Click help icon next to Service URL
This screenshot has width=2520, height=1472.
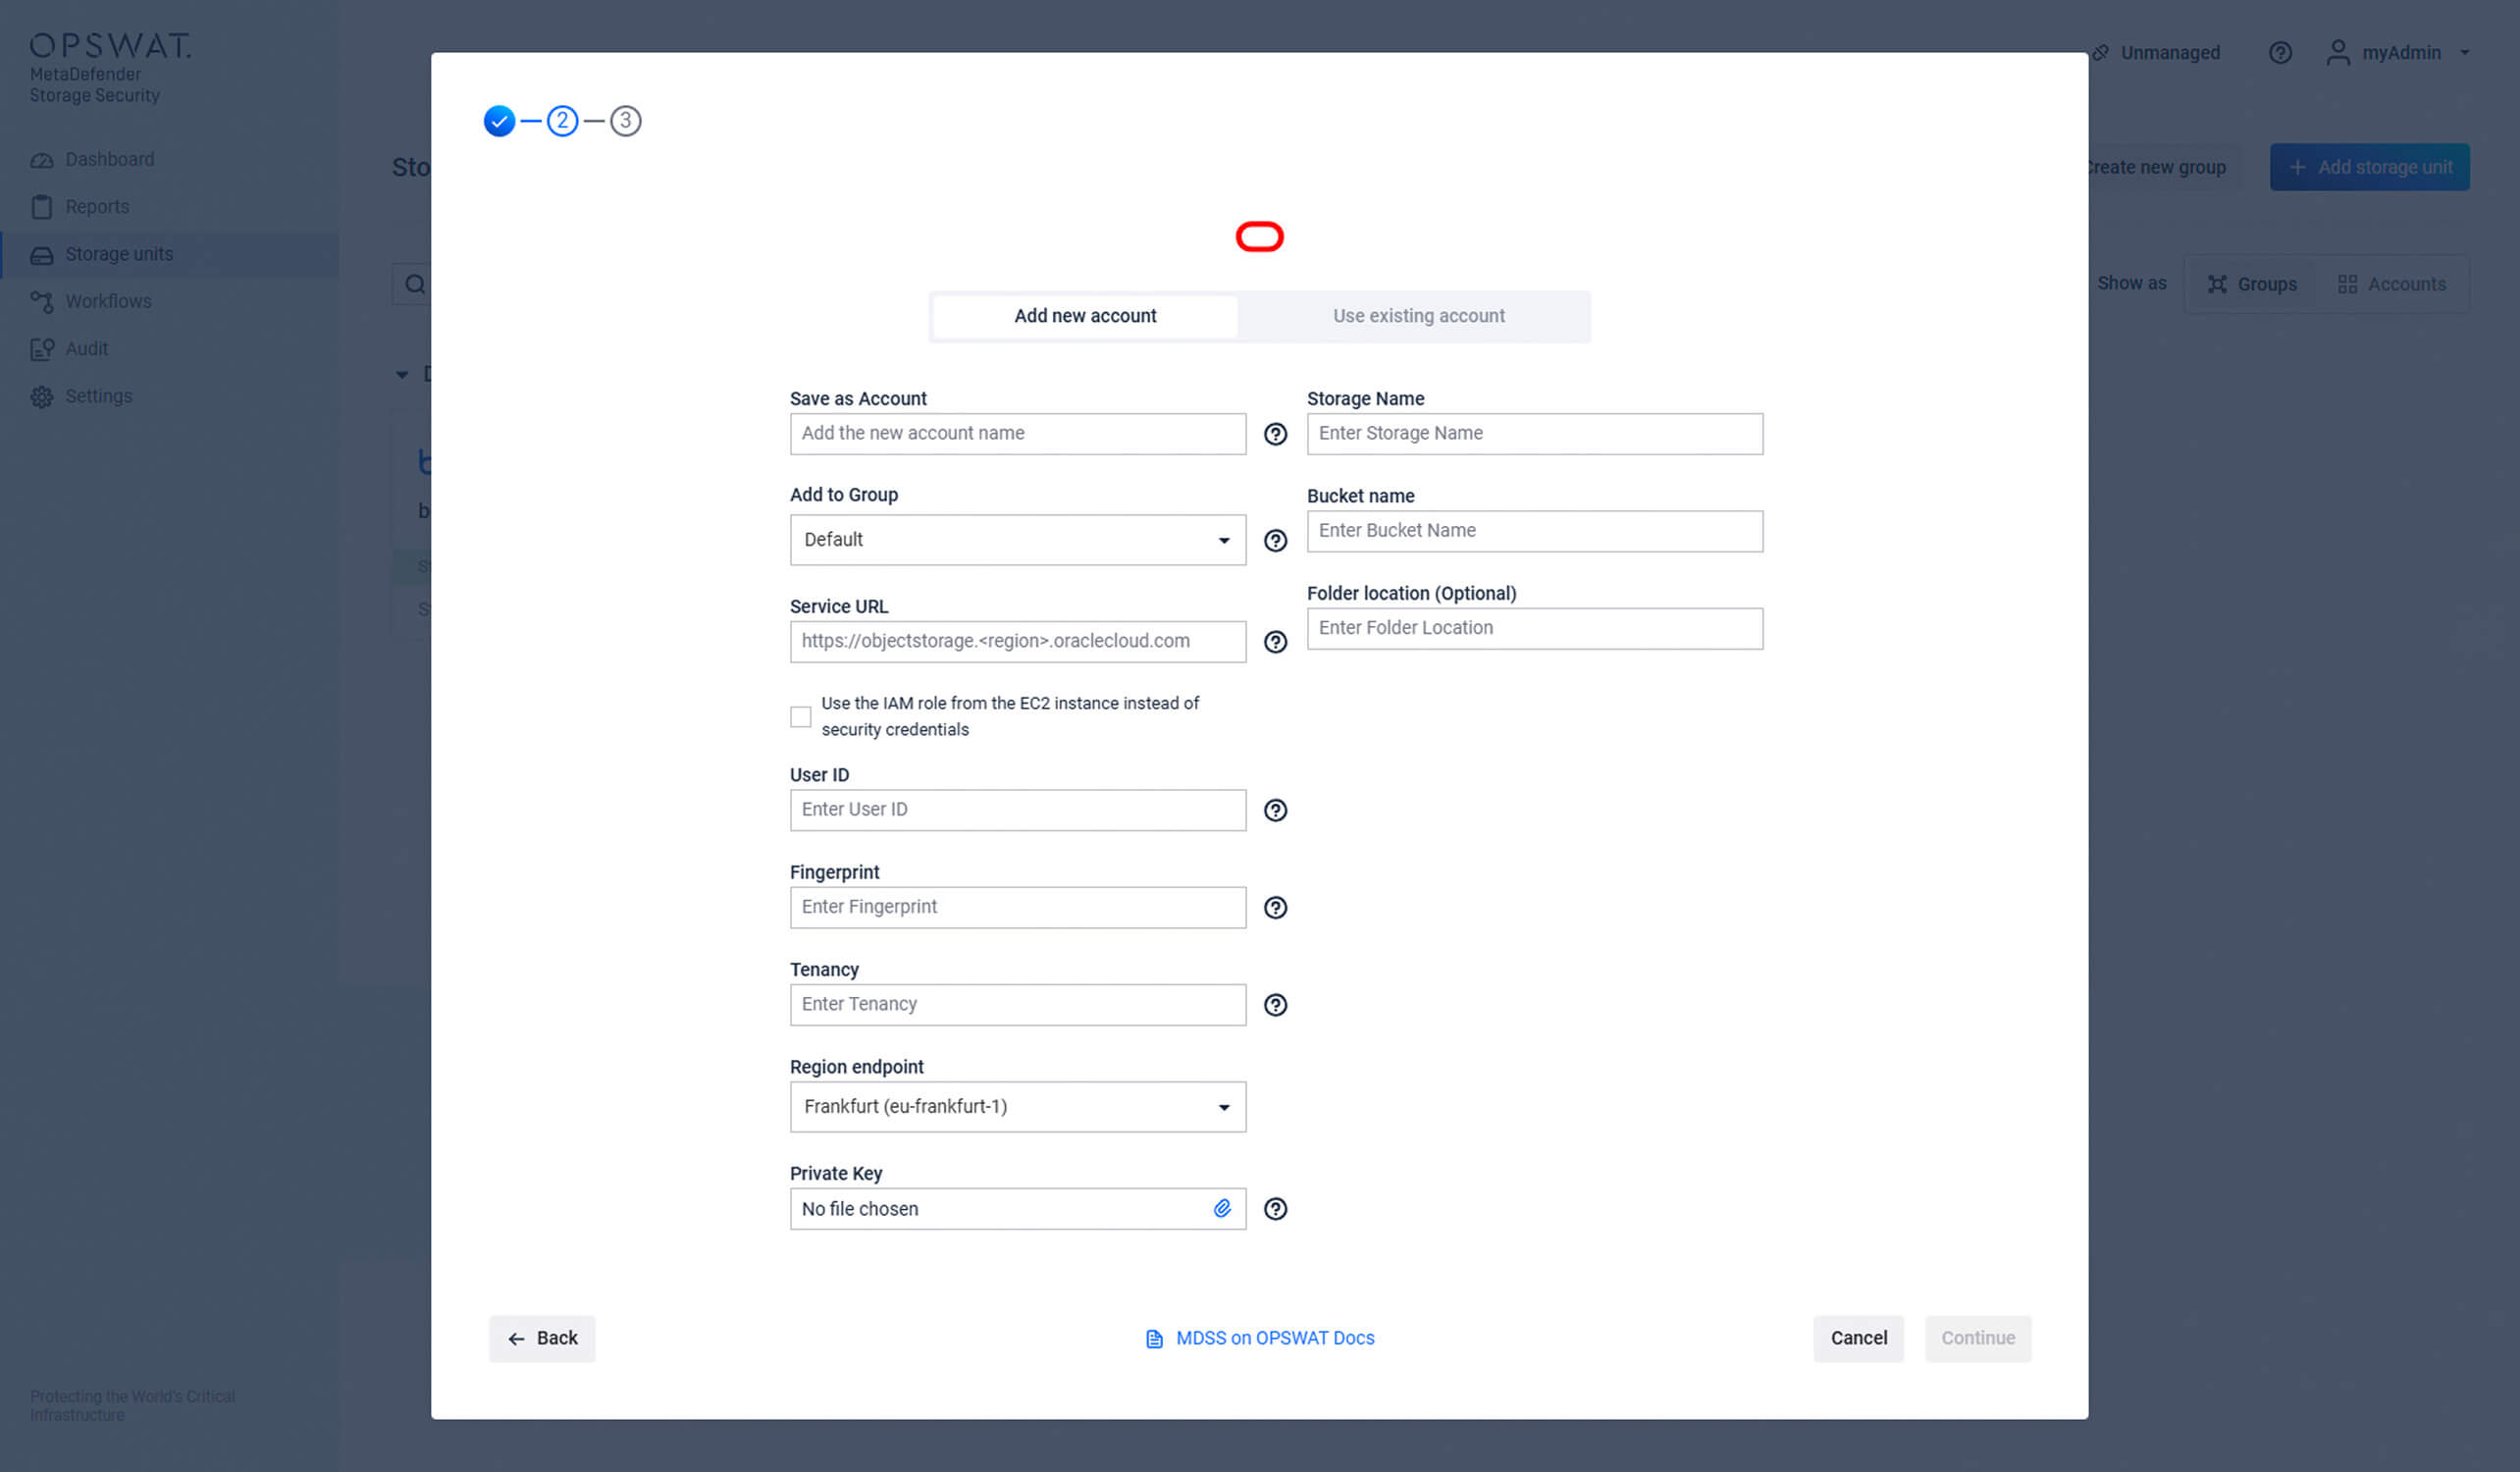coord(1275,642)
